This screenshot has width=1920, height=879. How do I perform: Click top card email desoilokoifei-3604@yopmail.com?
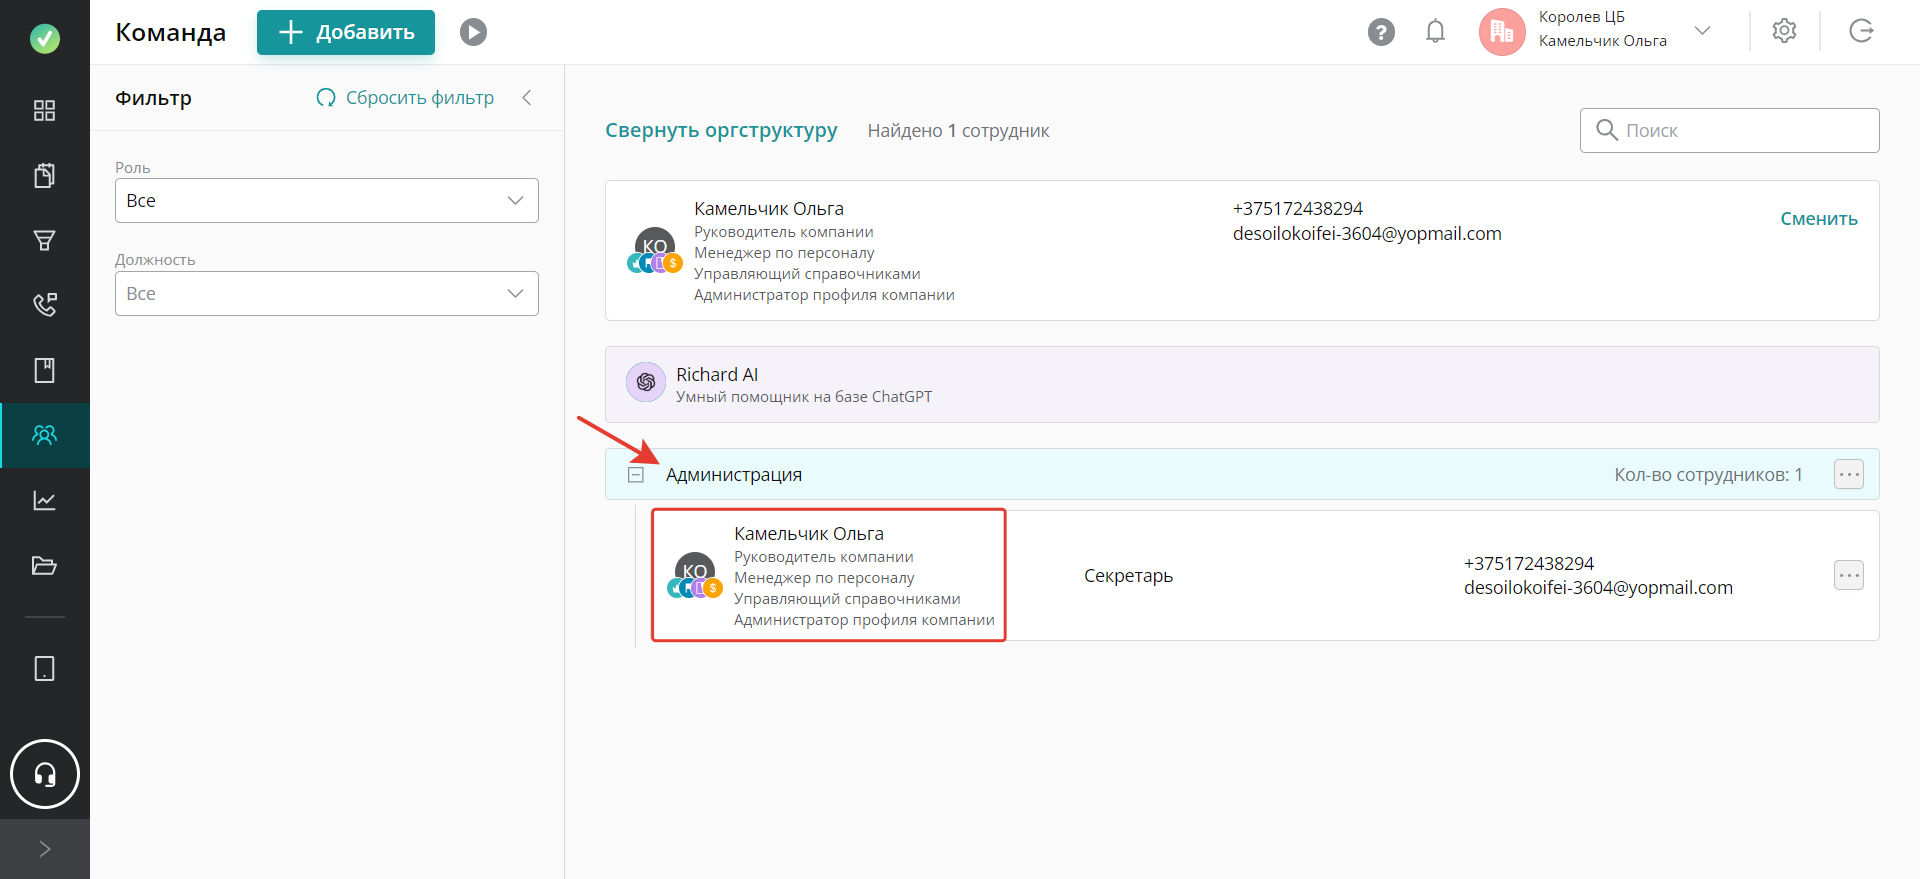pyautogui.click(x=1367, y=233)
